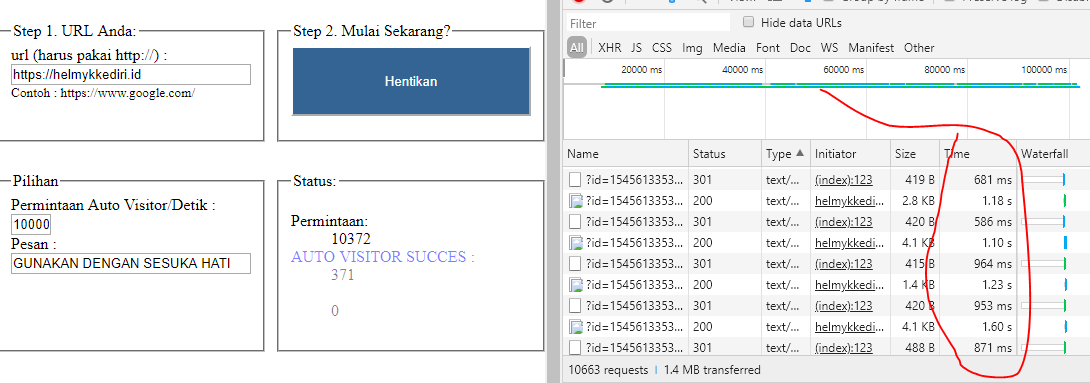
Task: Open the (index):123 initiator link in the 681 ms row
Action: click(x=843, y=180)
